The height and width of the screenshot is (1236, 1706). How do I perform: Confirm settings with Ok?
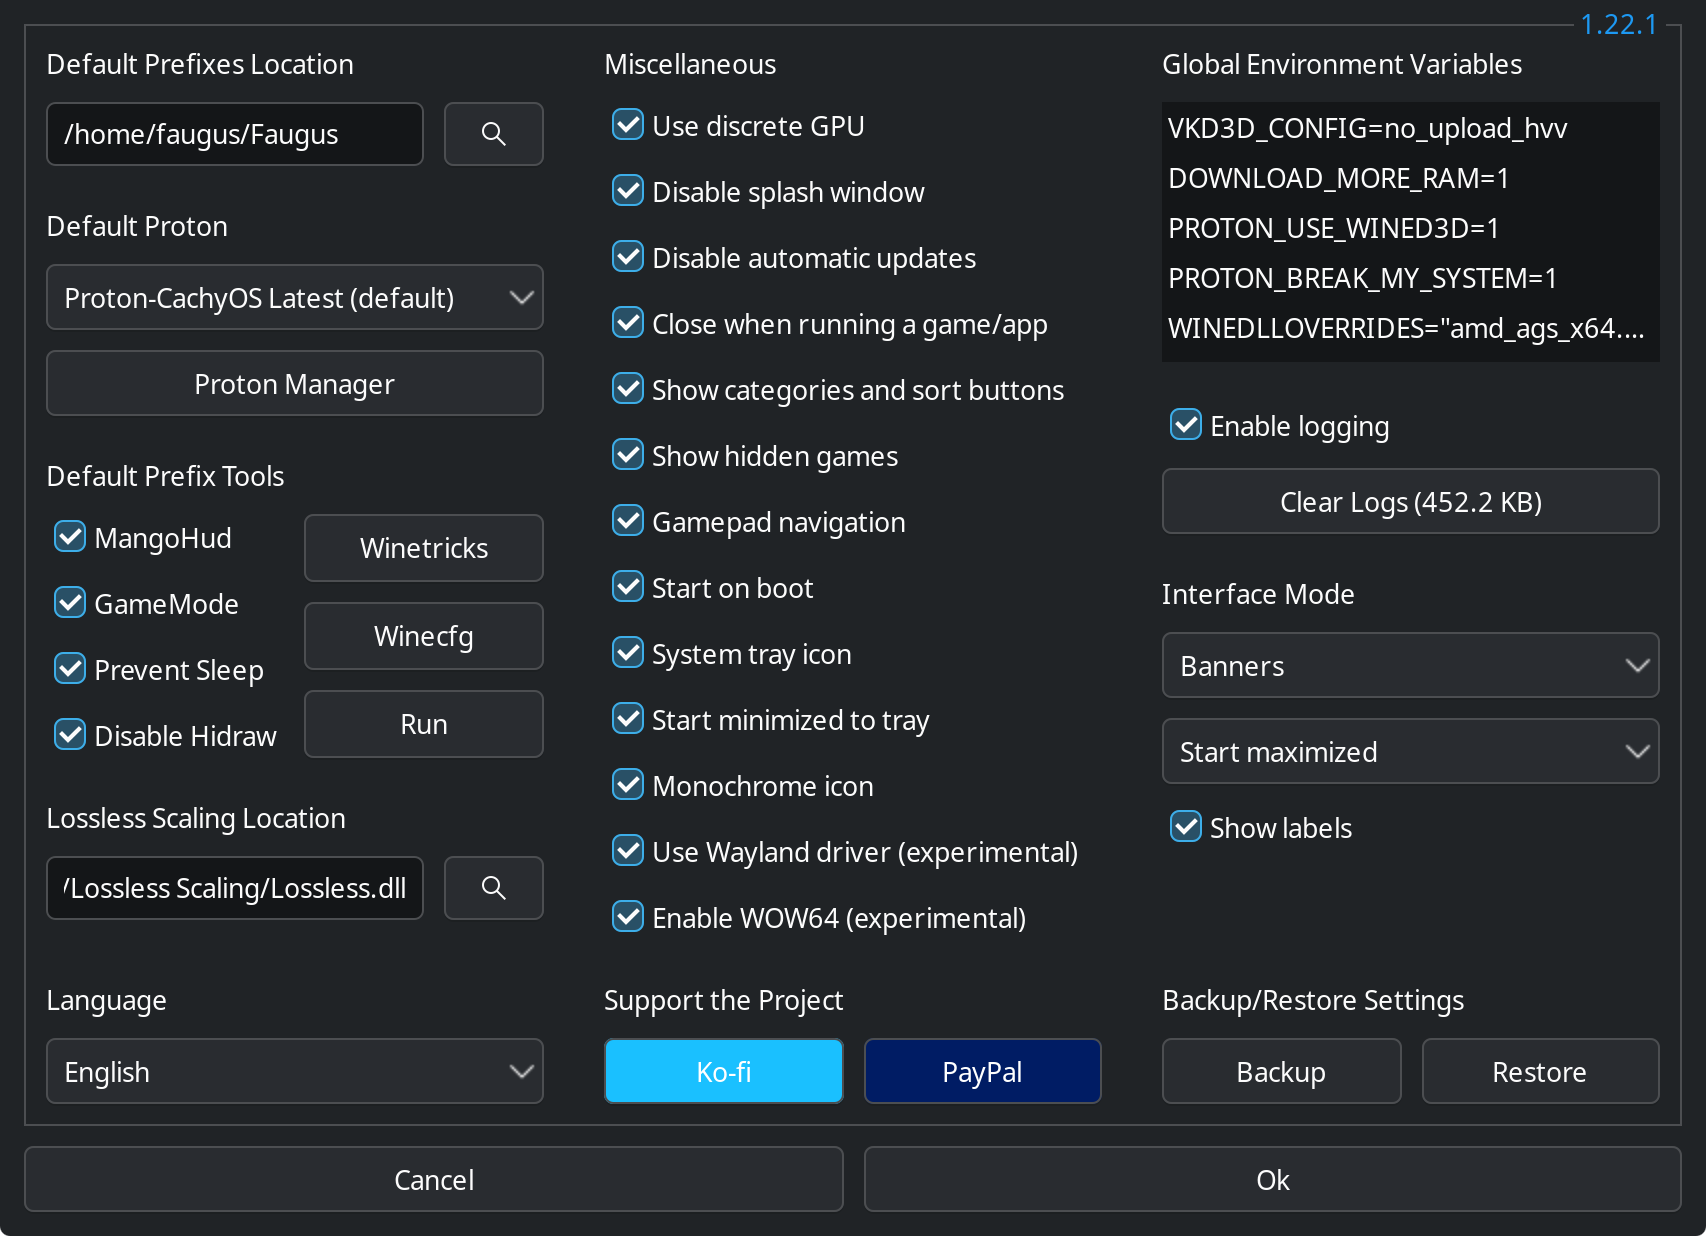[x=1272, y=1179]
